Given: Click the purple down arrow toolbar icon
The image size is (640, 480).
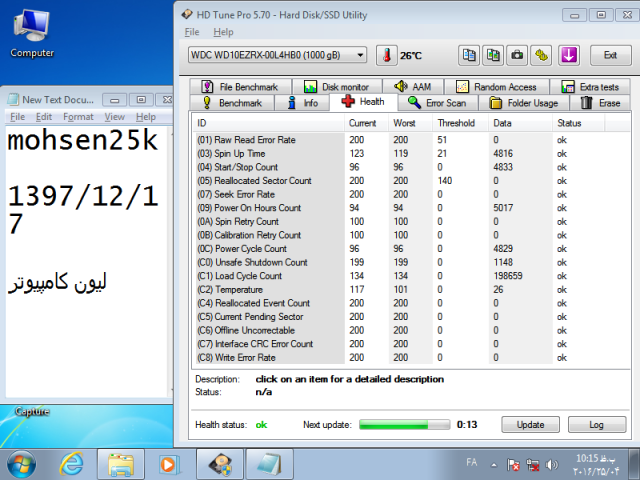Looking at the screenshot, I should (x=569, y=55).
